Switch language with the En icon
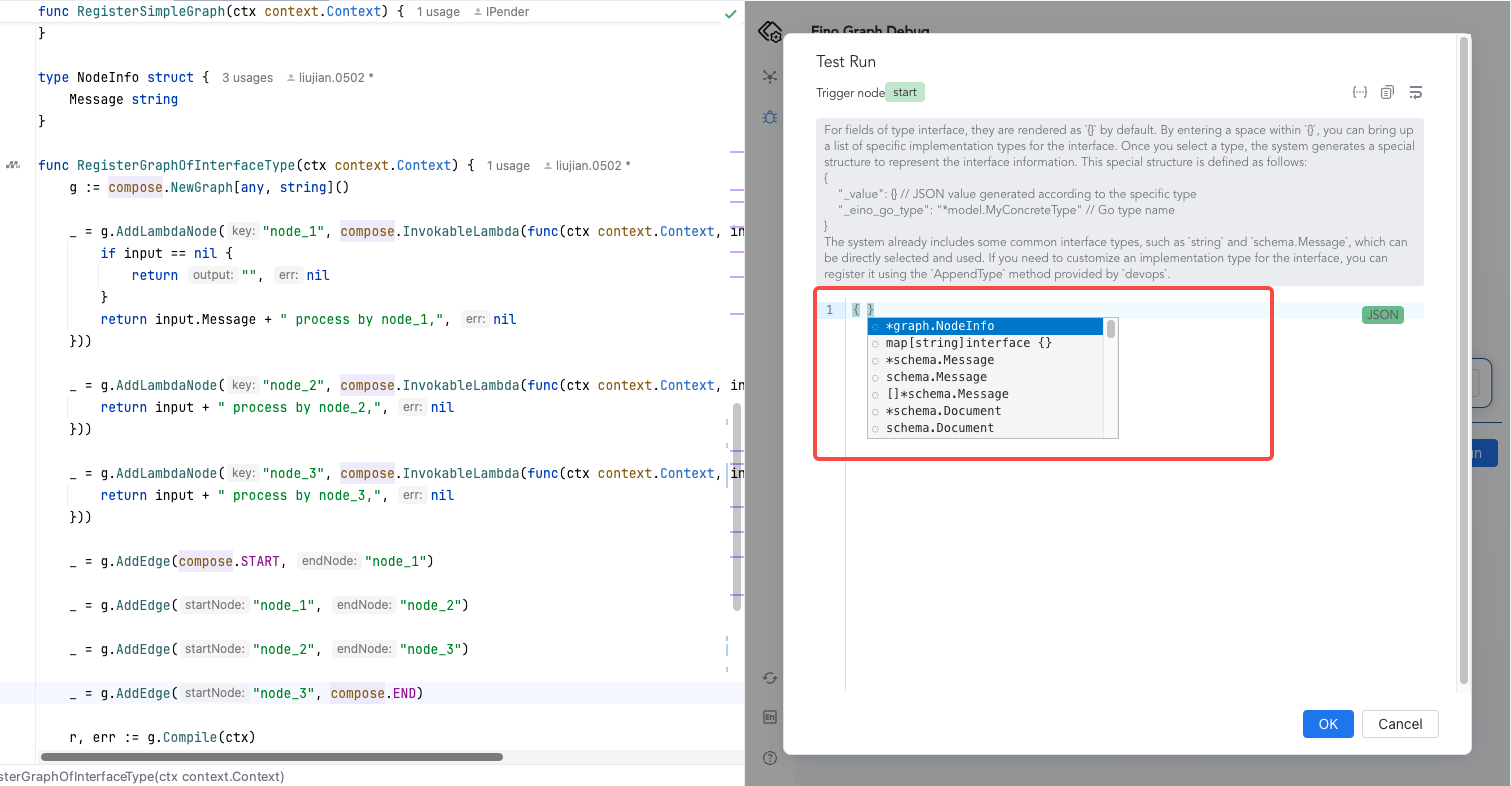The width and height of the screenshot is (1511, 786). coord(769,717)
